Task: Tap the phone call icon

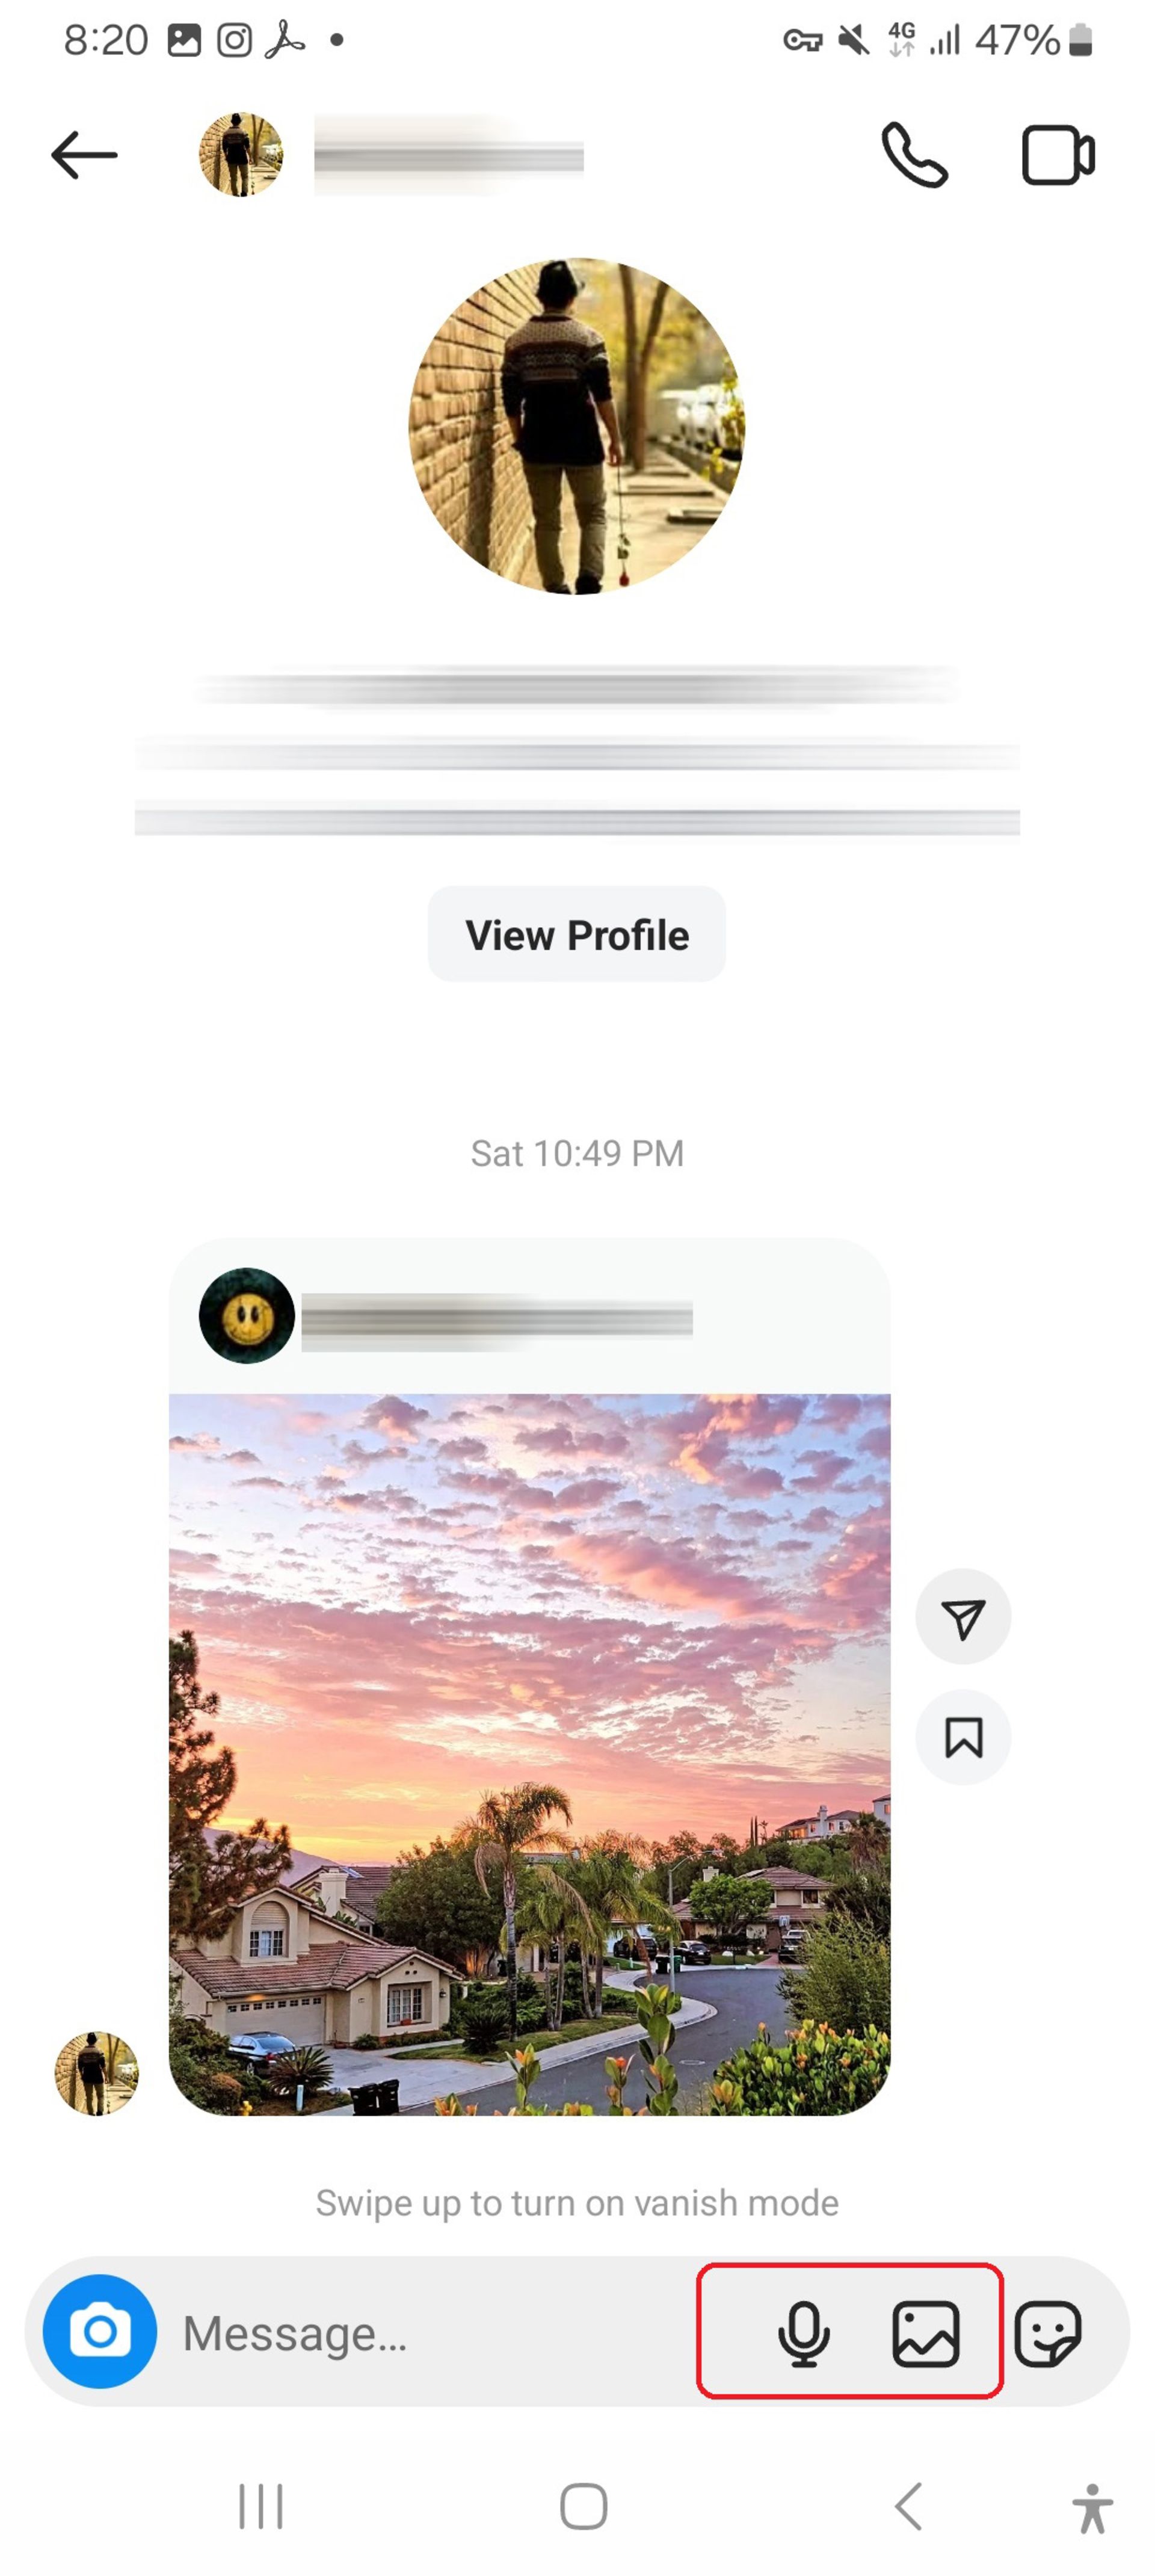Action: pos(914,155)
